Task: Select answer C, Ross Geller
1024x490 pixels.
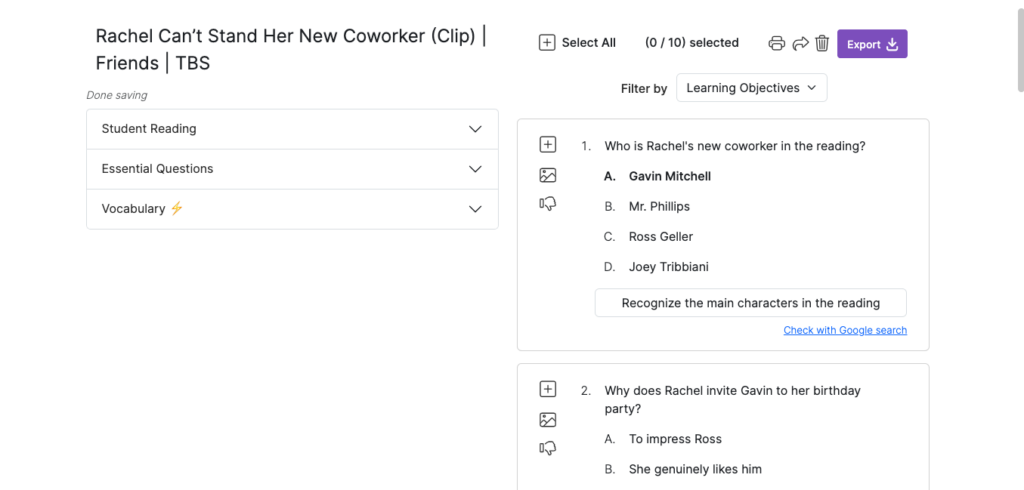Action: (660, 237)
